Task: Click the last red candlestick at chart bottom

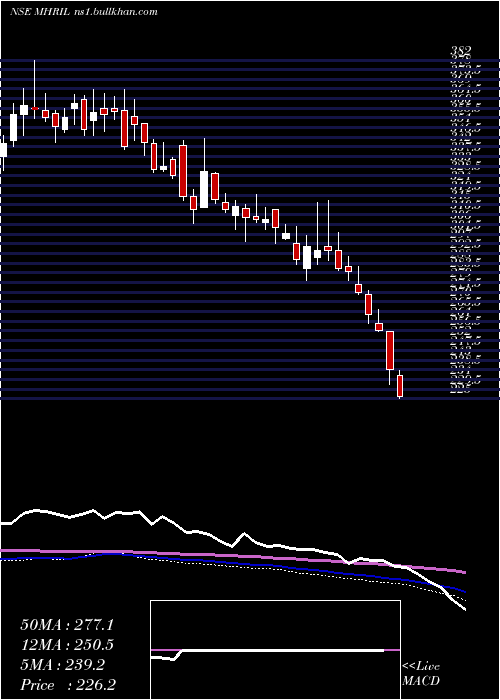Action: [x=400, y=386]
